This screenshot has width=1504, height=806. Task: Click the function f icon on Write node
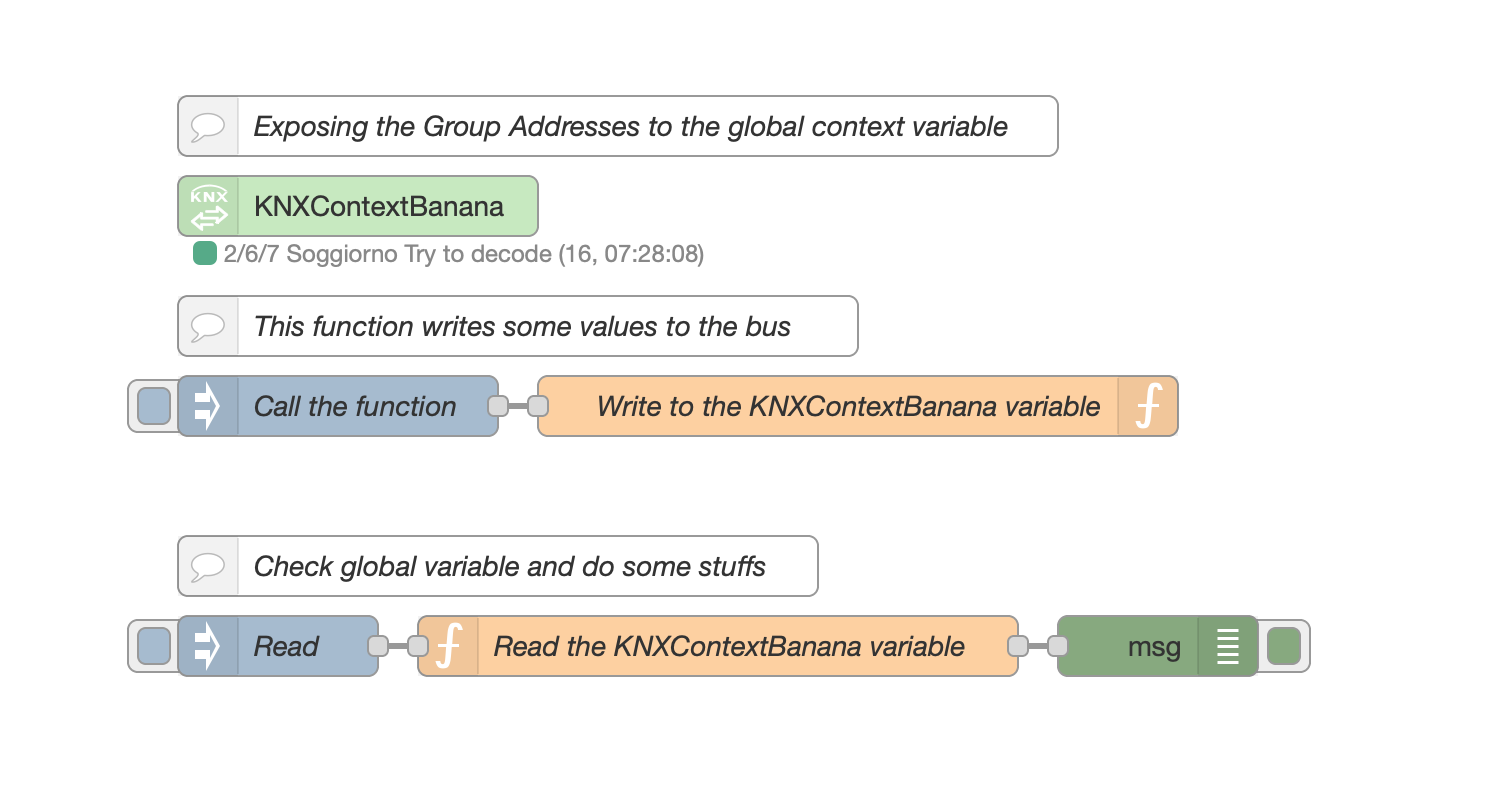tap(1148, 406)
